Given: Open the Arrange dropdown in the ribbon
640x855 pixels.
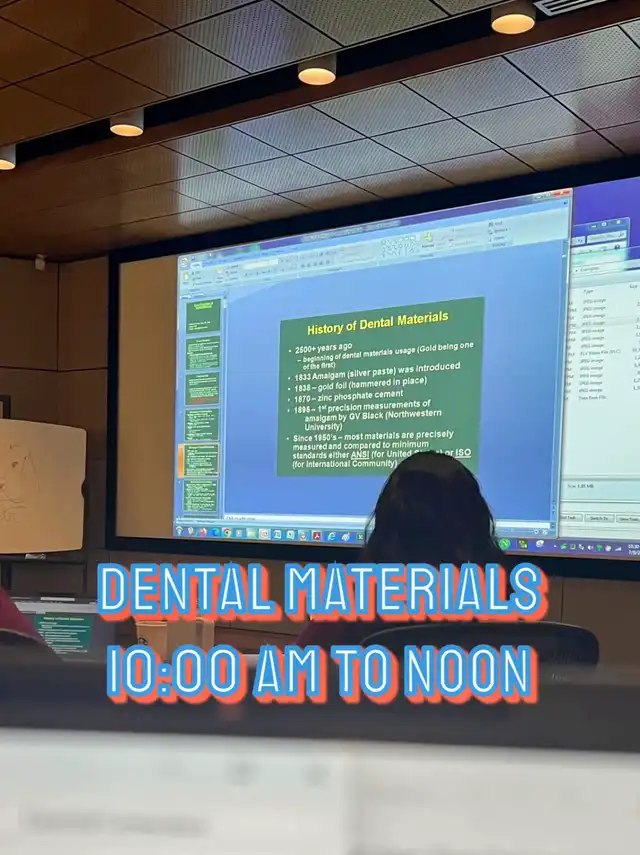Looking at the screenshot, I should 430,244.
